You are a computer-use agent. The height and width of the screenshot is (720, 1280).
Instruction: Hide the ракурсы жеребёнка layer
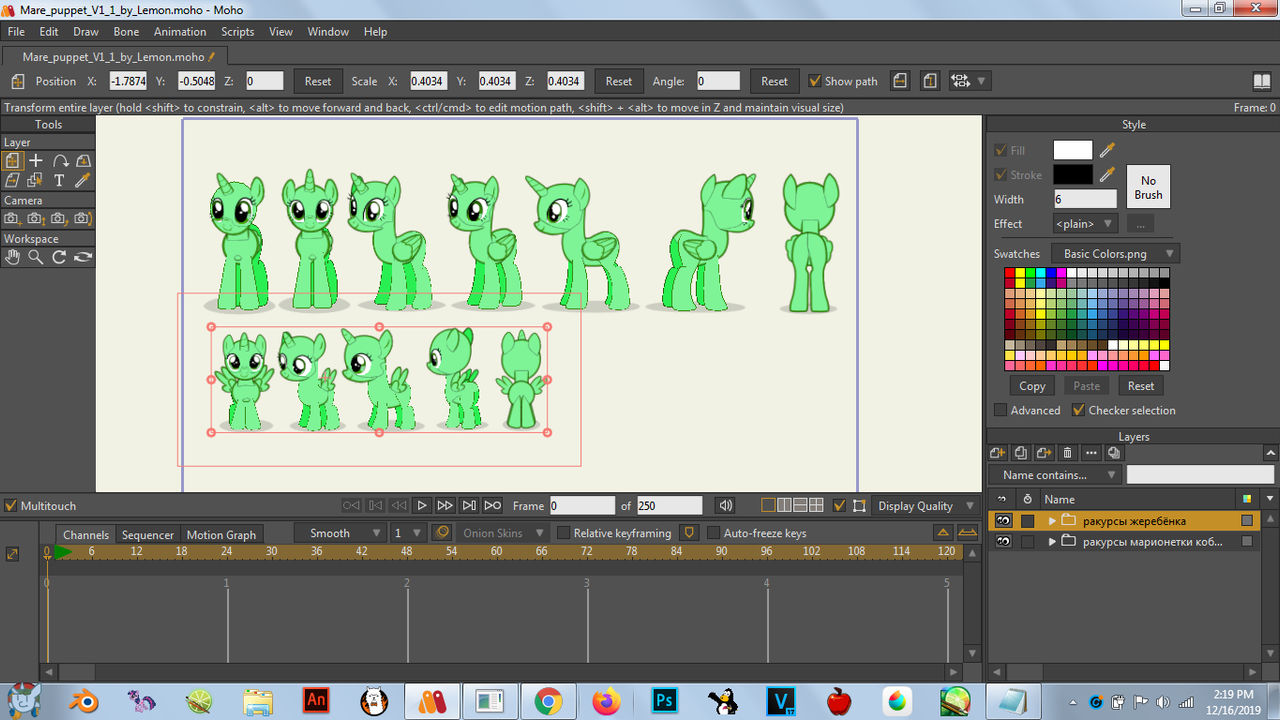pos(1002,521)
